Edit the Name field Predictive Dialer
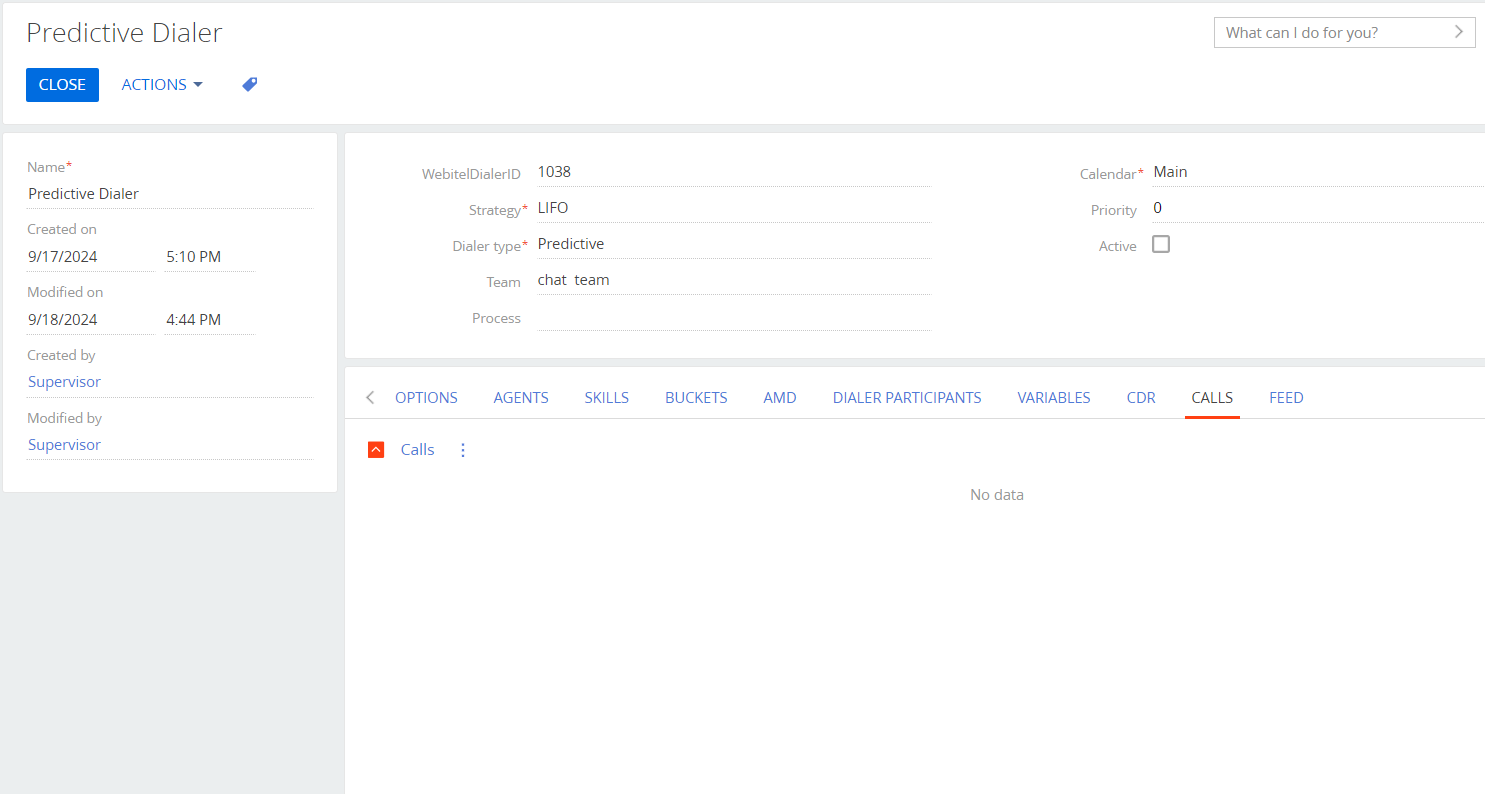The height and width of the screenshot is (794, 1485). [169, 194]
